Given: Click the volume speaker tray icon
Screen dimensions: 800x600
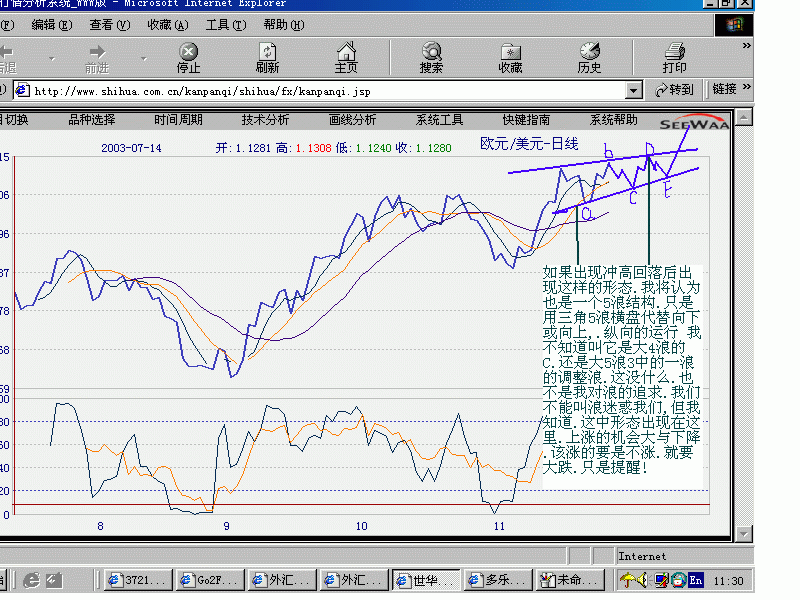Looking at the screenshot, I should point(642,580).
